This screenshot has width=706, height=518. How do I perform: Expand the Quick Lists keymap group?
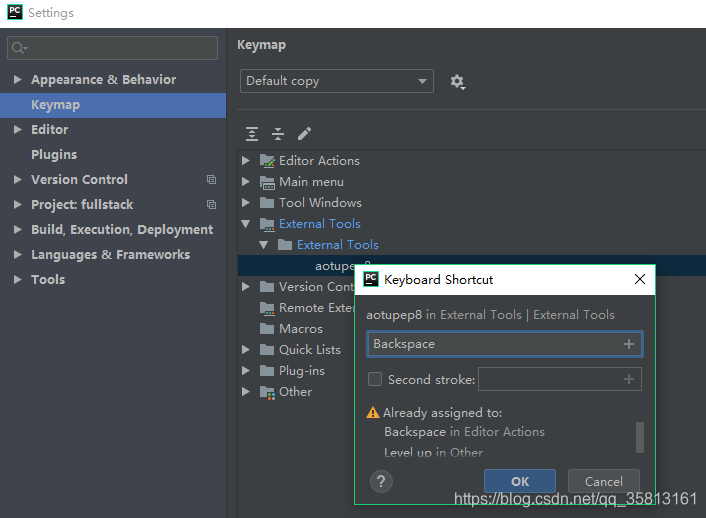(x=246, y=350)
